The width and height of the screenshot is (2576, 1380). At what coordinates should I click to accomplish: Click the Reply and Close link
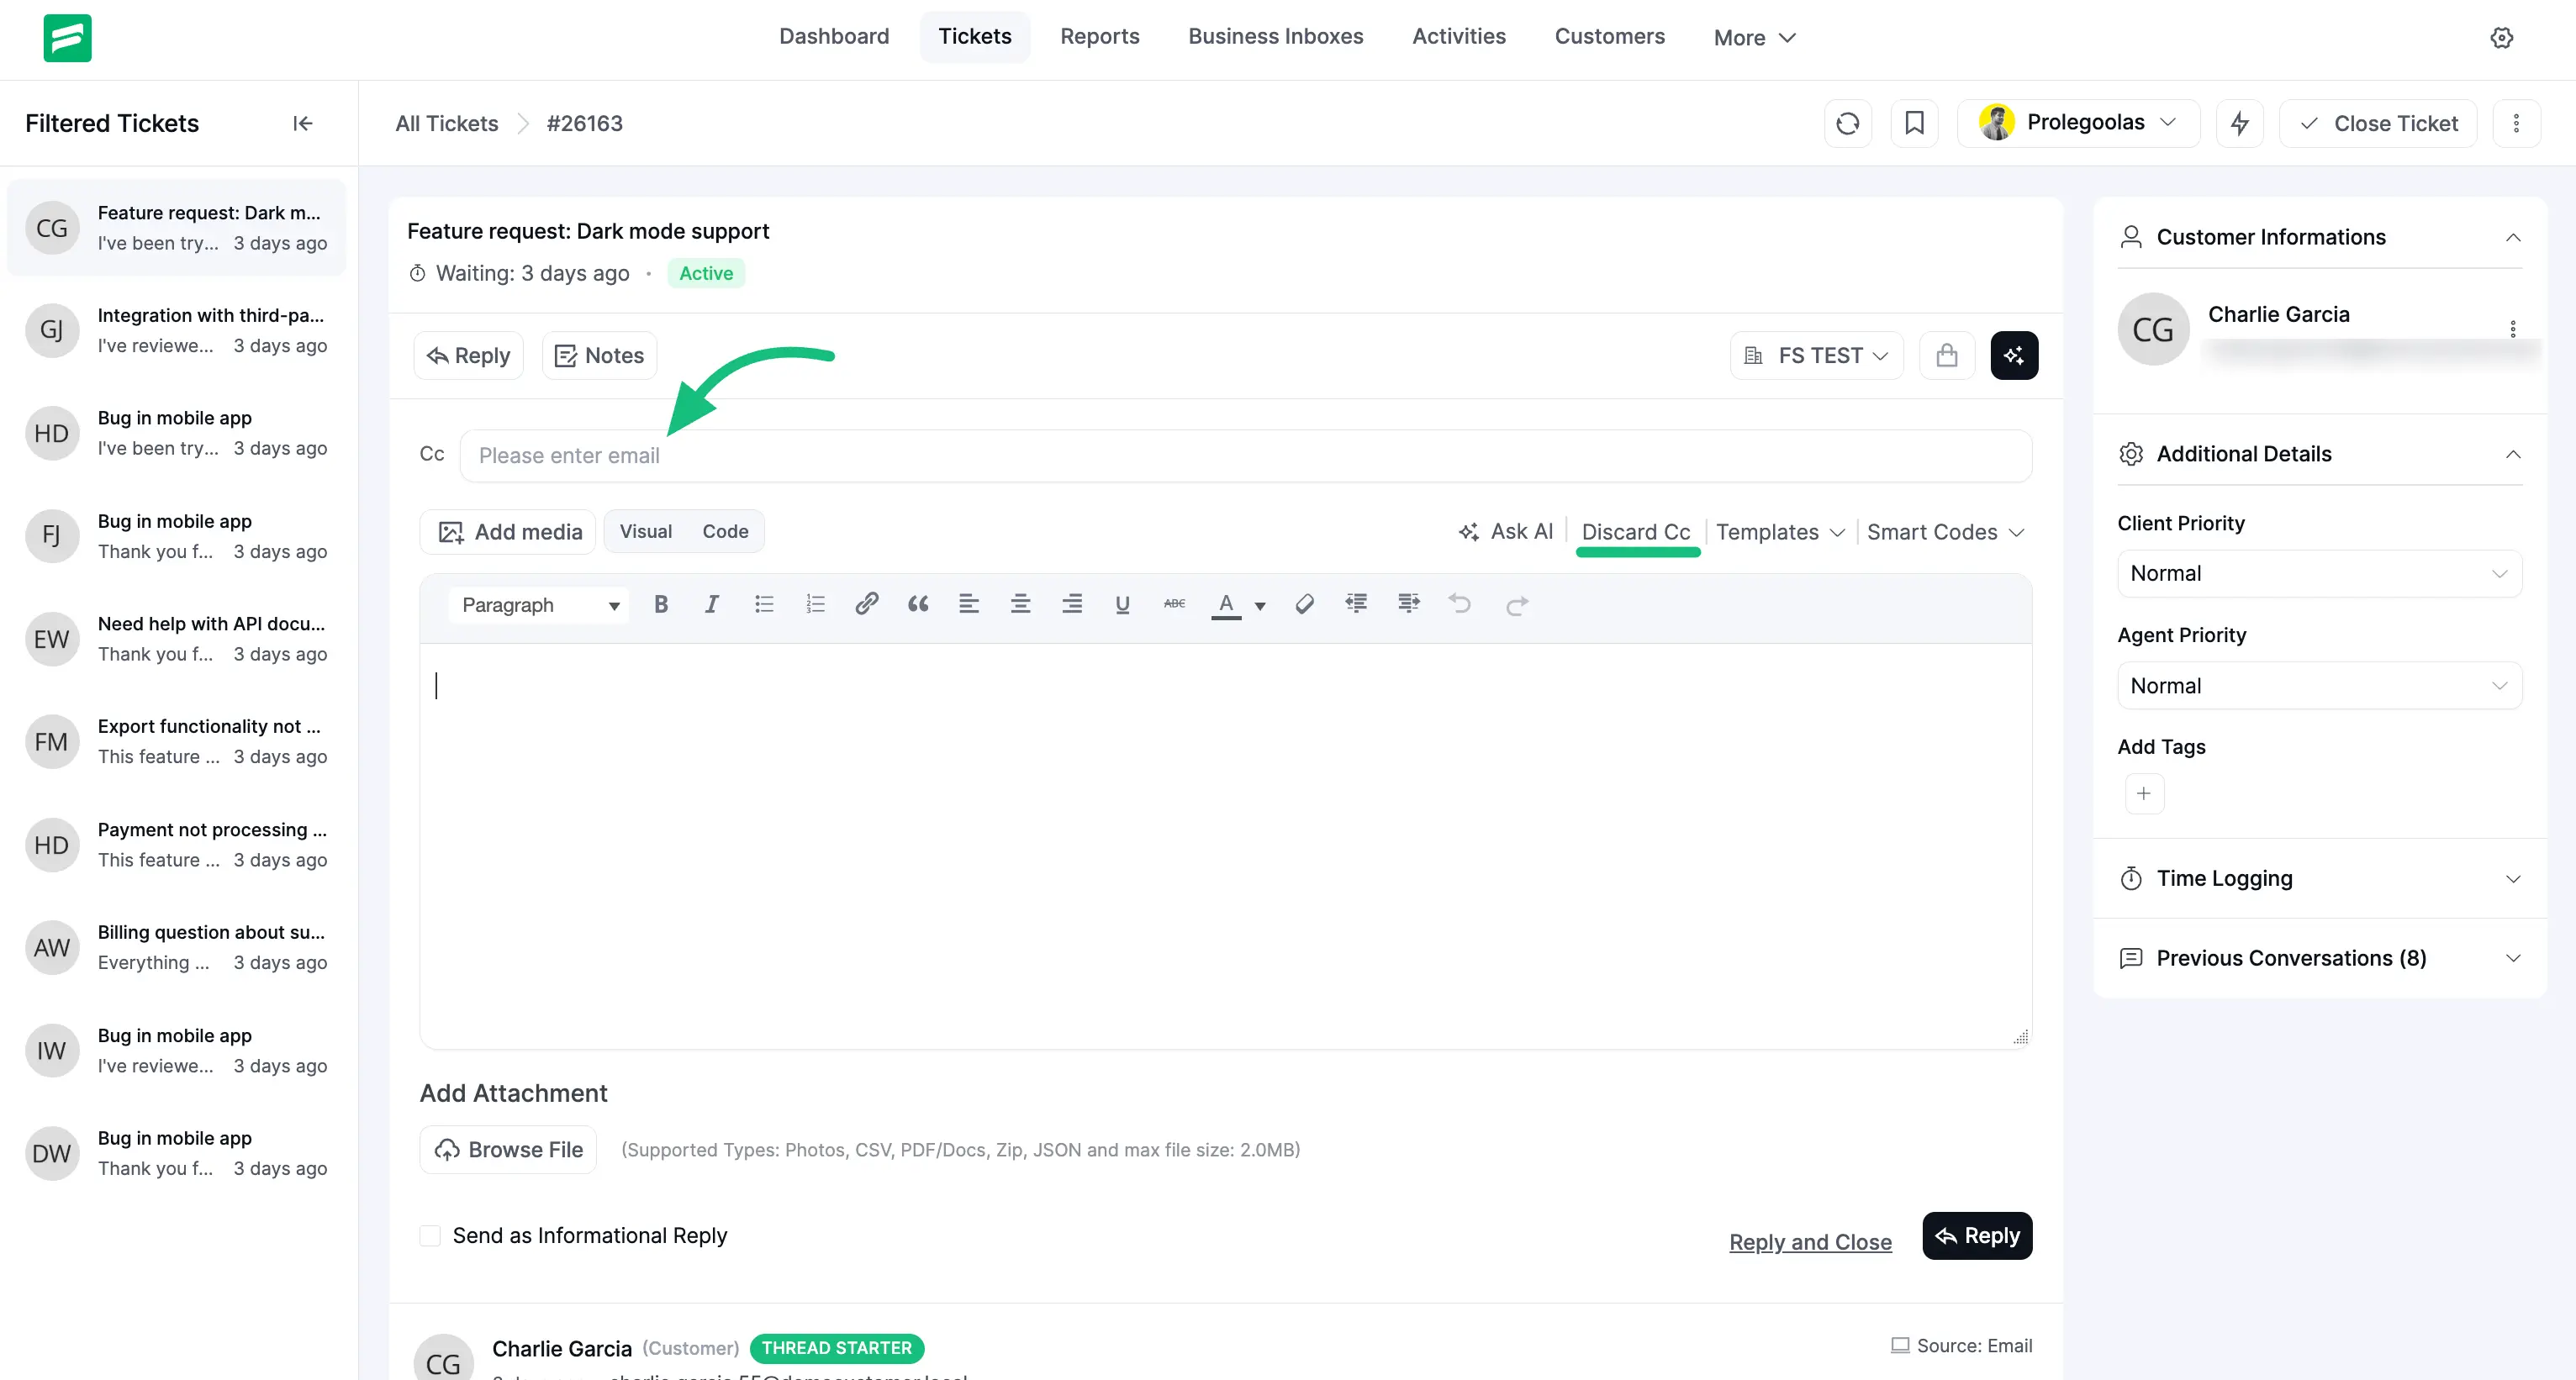click(1810, 1242)
